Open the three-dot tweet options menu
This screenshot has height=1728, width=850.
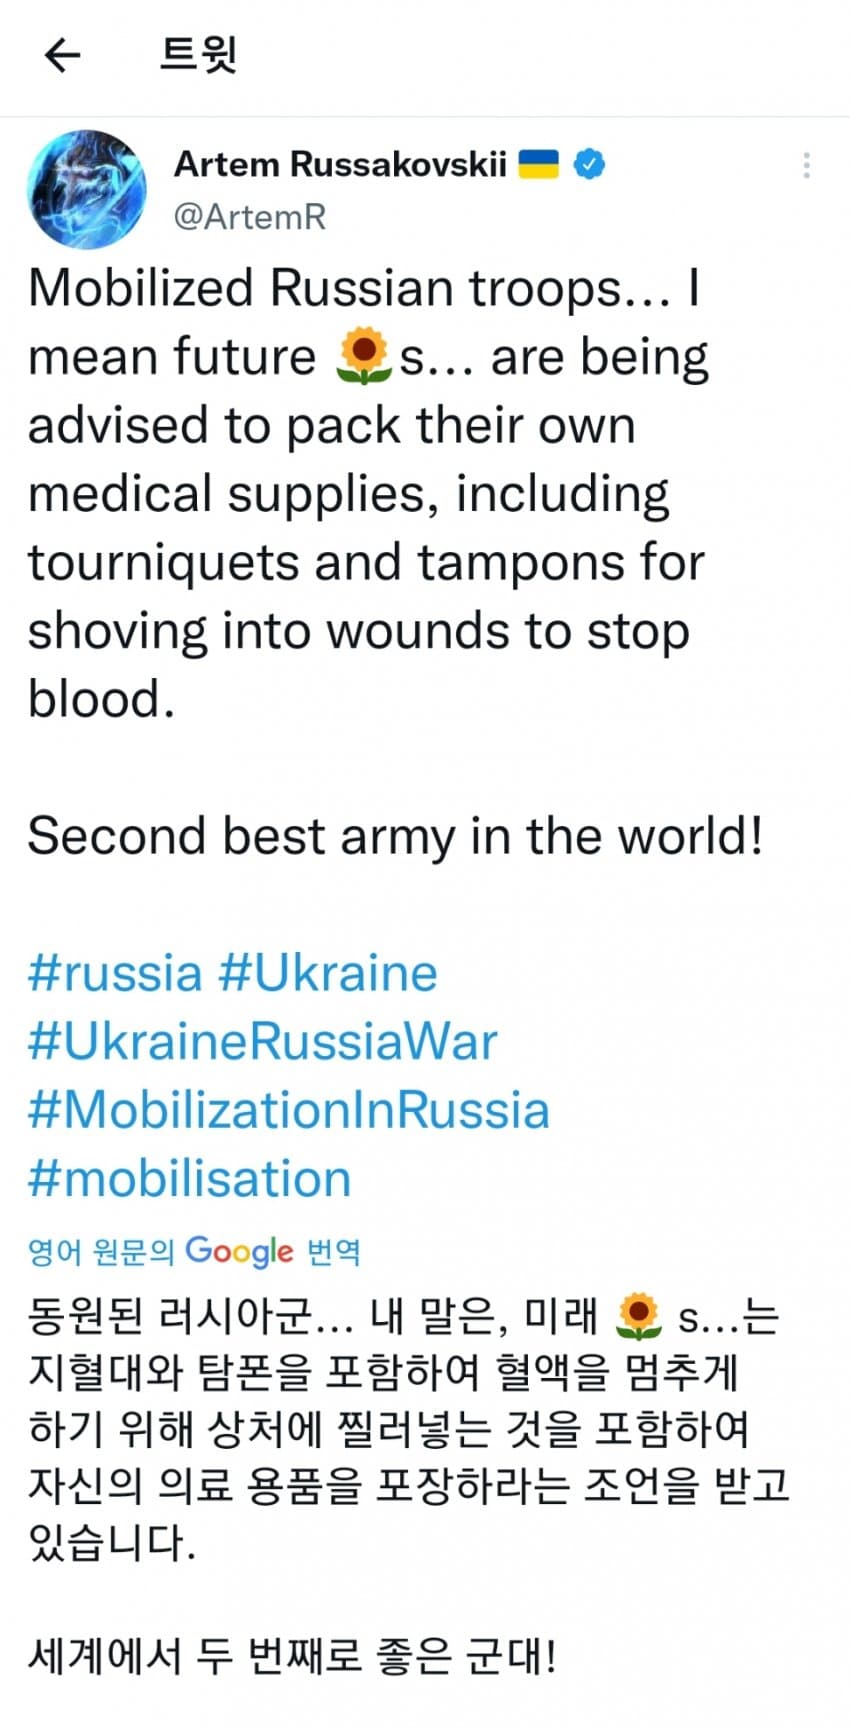click(806, 166)
